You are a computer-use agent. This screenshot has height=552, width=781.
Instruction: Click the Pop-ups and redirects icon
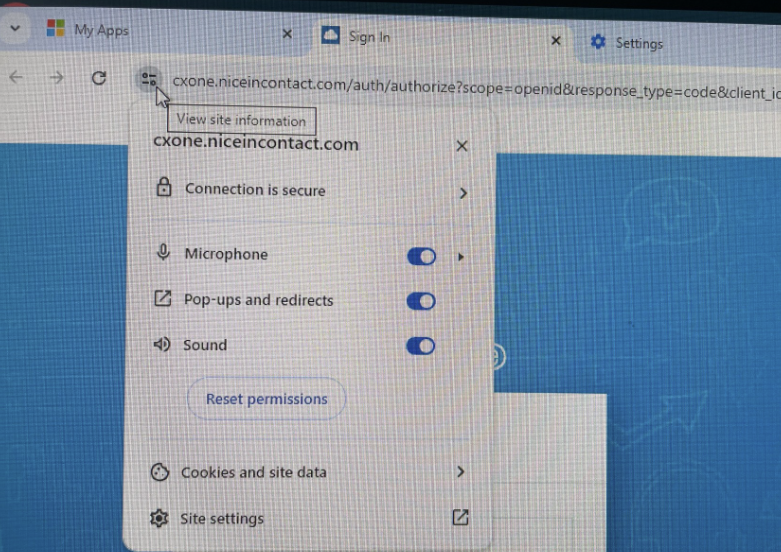tap(162, 298)
